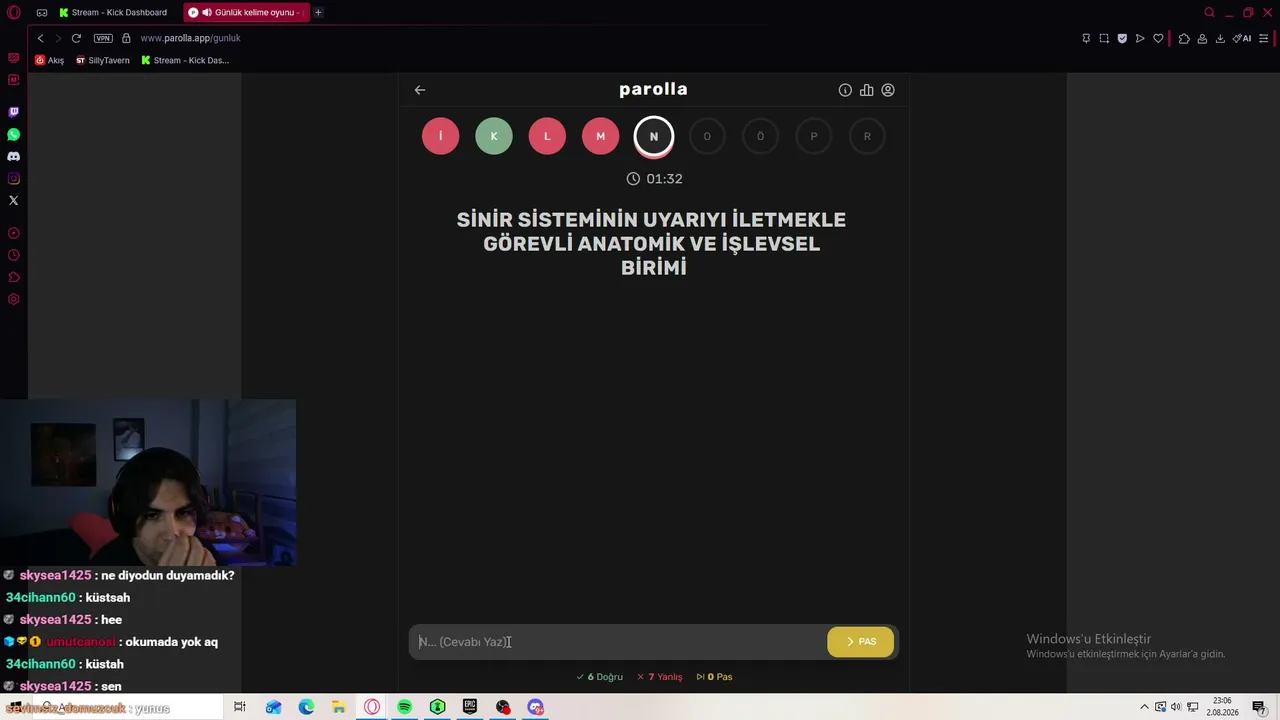Viewport: 1280px width, 720px height.
Task: Go back with parolla's left arrow
Action: click(420, 90)
